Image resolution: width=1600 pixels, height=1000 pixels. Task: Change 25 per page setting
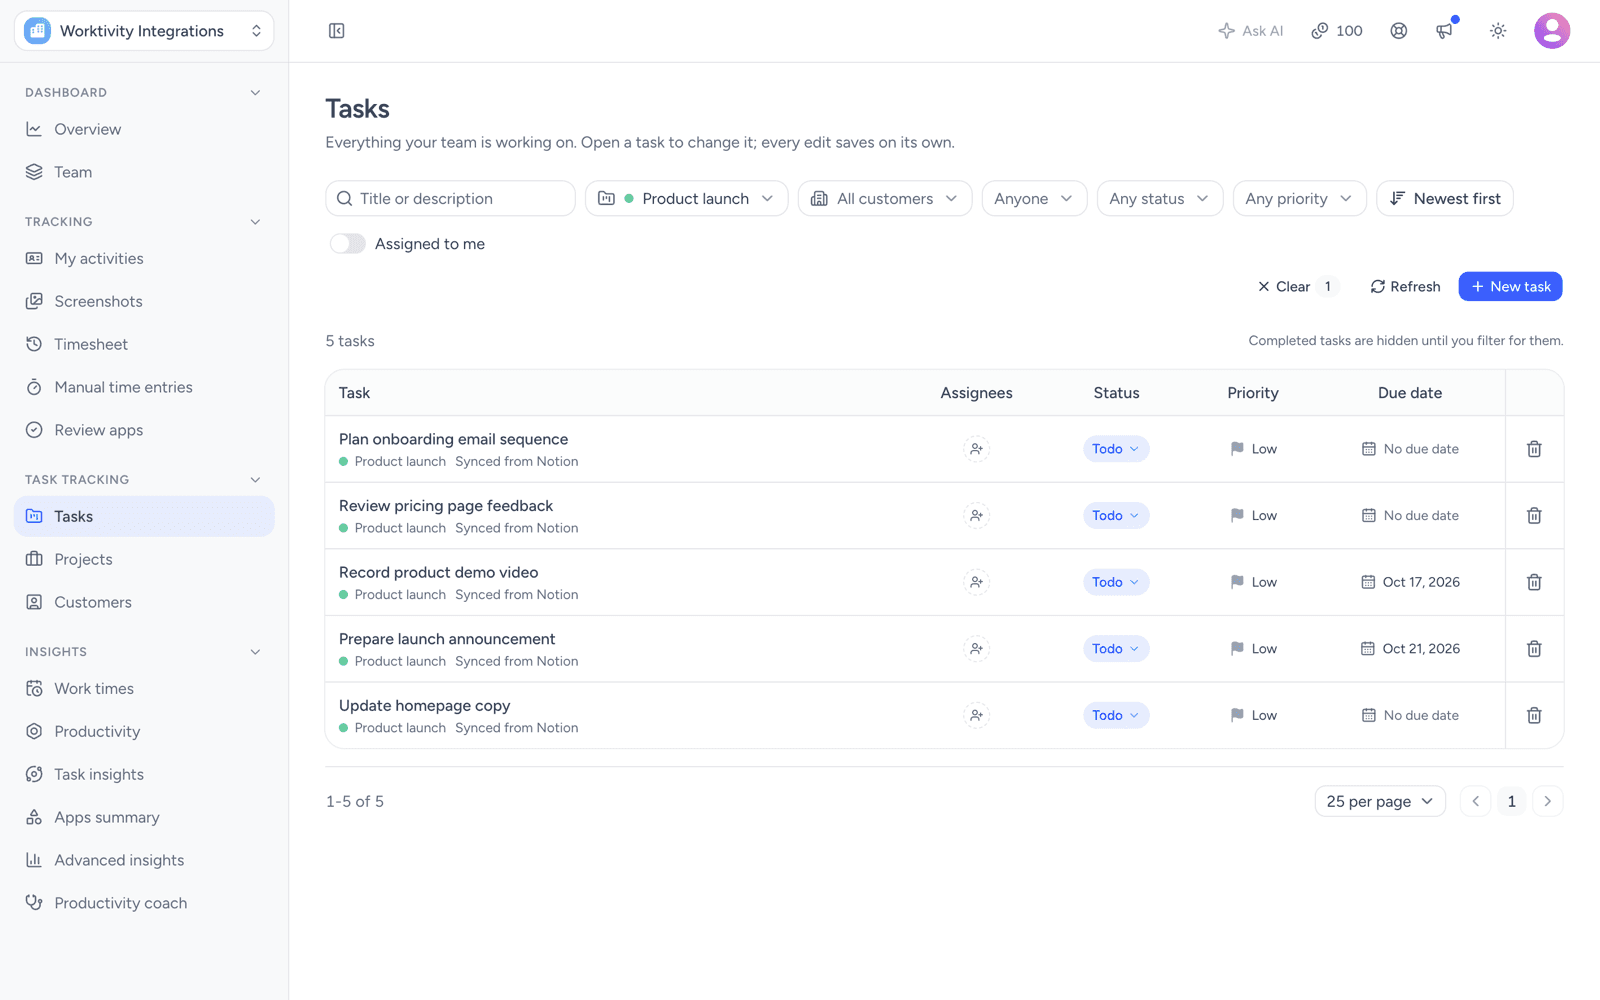coord(1380,801)
